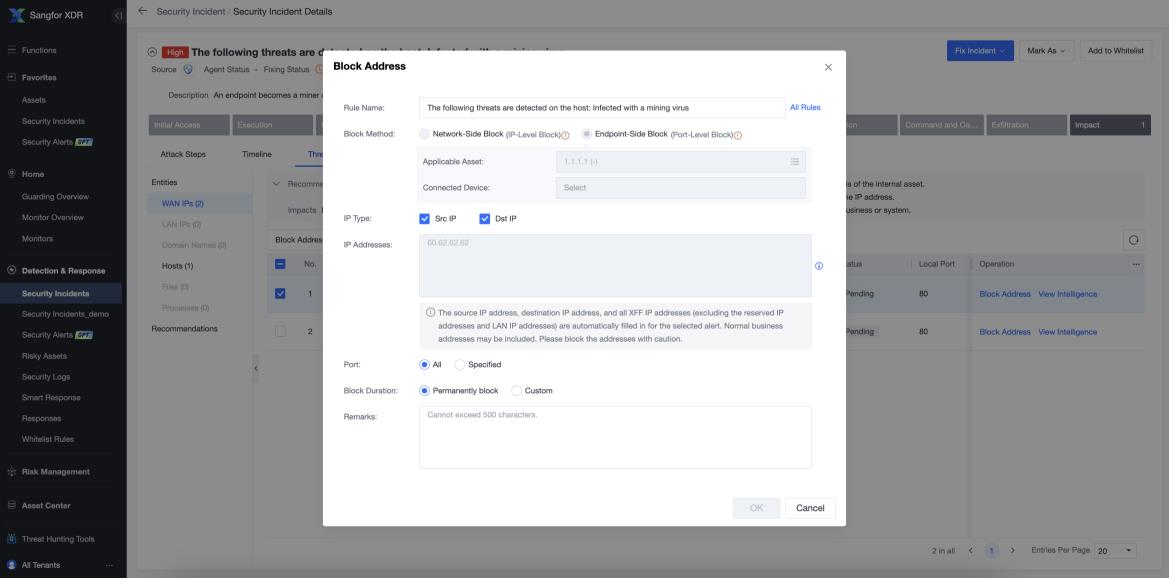The height and width of the screenshot is (578, 1169).
Task: Click the Add to Whitelist button
Action: (x=1115, y=51)
